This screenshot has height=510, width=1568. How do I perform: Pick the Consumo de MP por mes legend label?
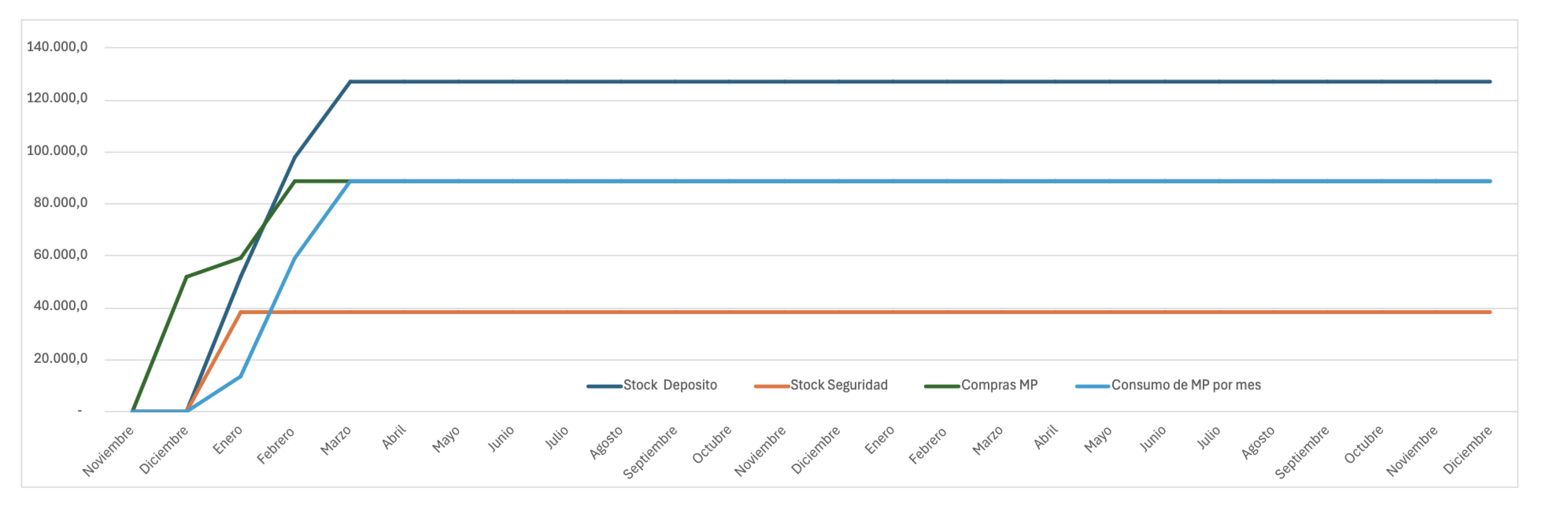pos(1186,385)
